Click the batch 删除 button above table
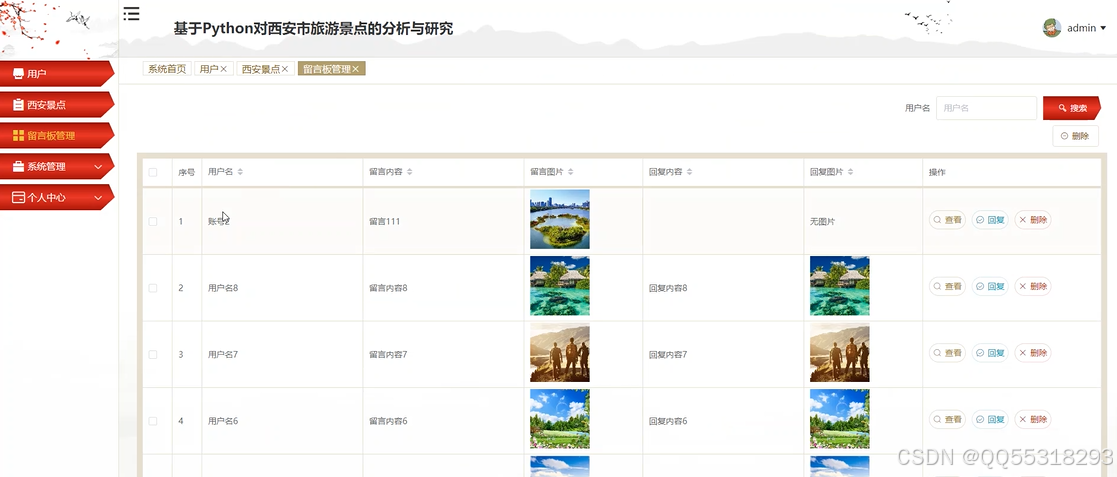Screen dimensions: 1117x477 click(x=1075, y=136)
